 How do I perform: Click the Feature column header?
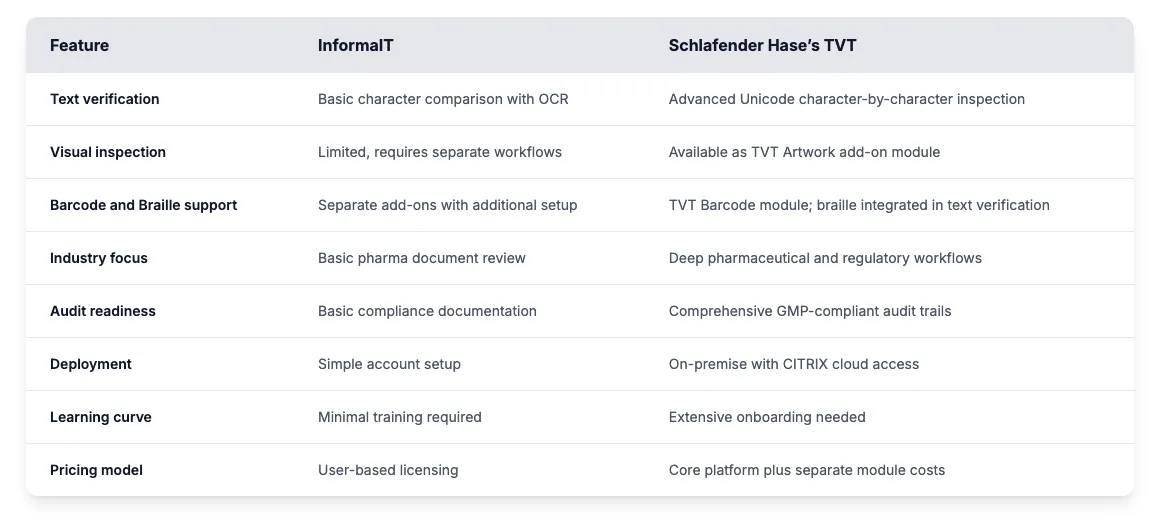point(80,45)
